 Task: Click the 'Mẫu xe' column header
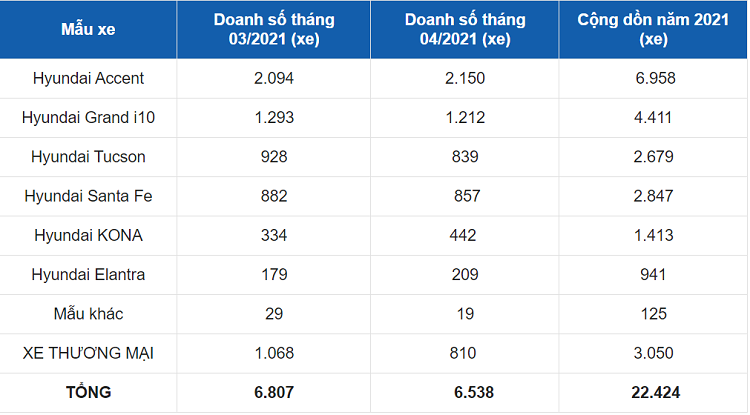tap(88, 30)
